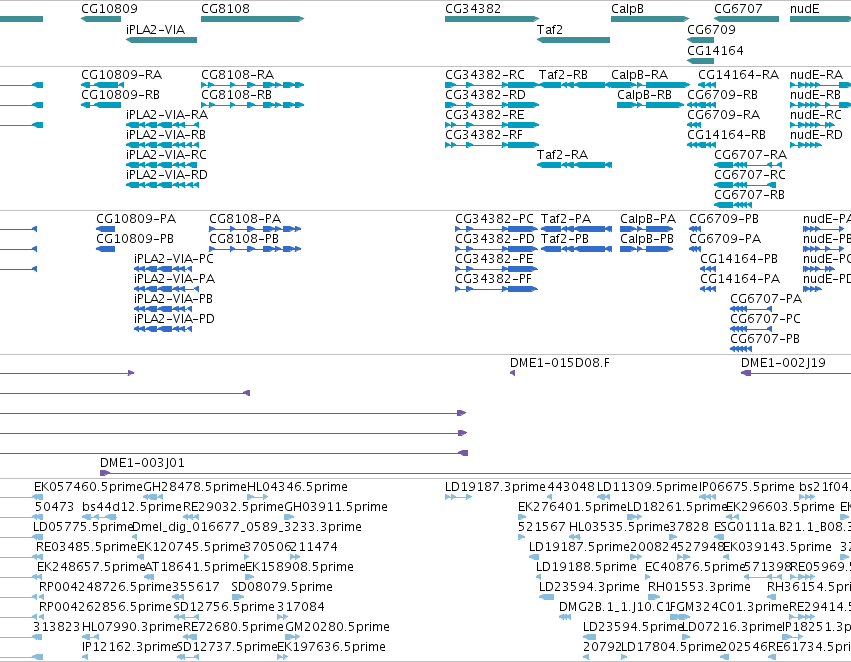Click the nudE gene label
The image size is (851, 662).
804,9
